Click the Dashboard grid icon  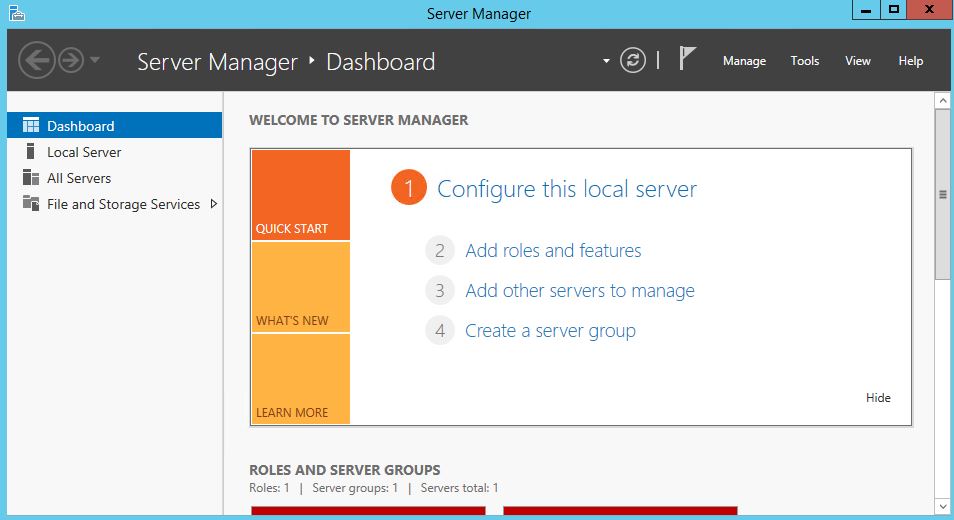pyautogui.click(x=30, y=125)
